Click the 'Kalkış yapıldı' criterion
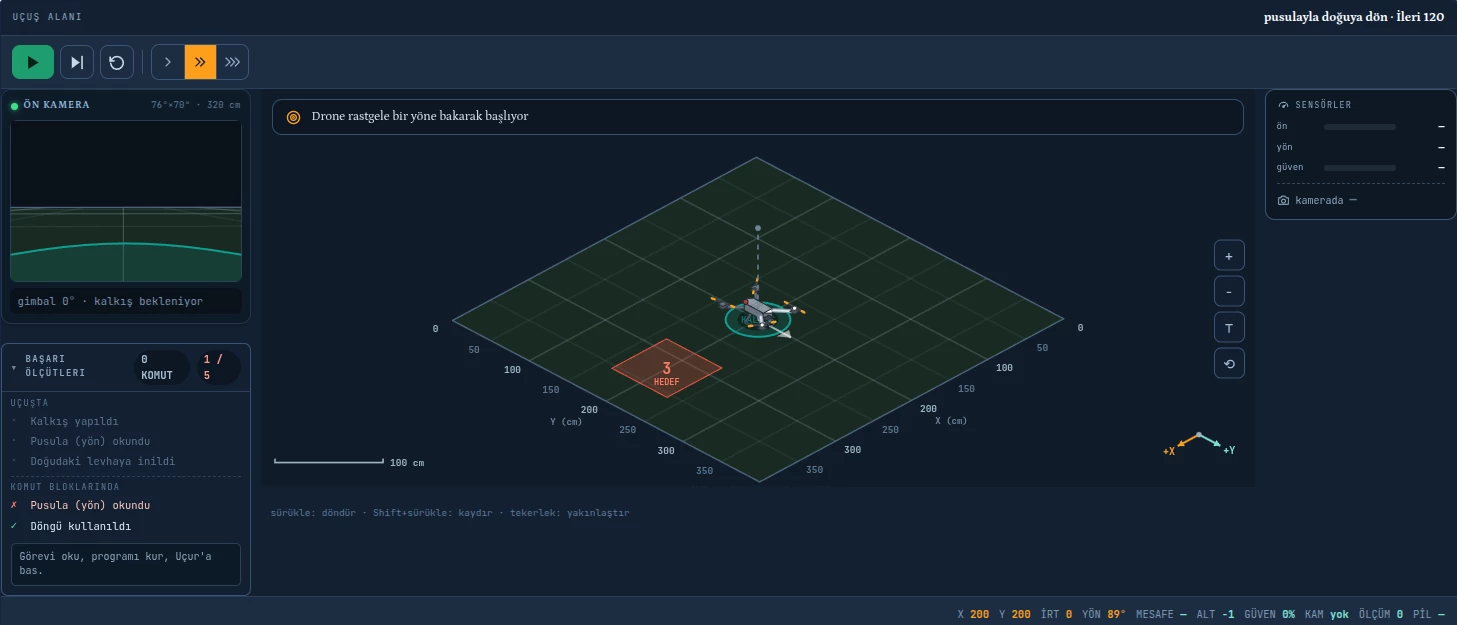1457x625 pixels. coord(74,421)
